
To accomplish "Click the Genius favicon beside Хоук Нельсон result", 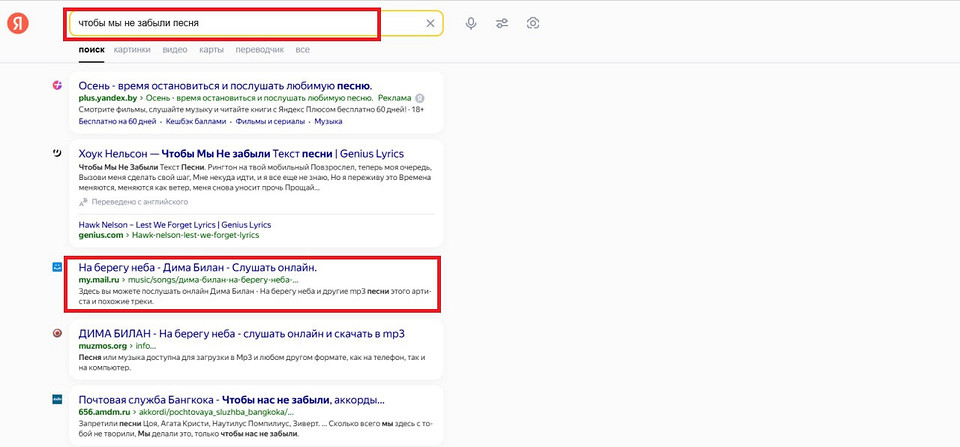I will (x=57, y=153).
